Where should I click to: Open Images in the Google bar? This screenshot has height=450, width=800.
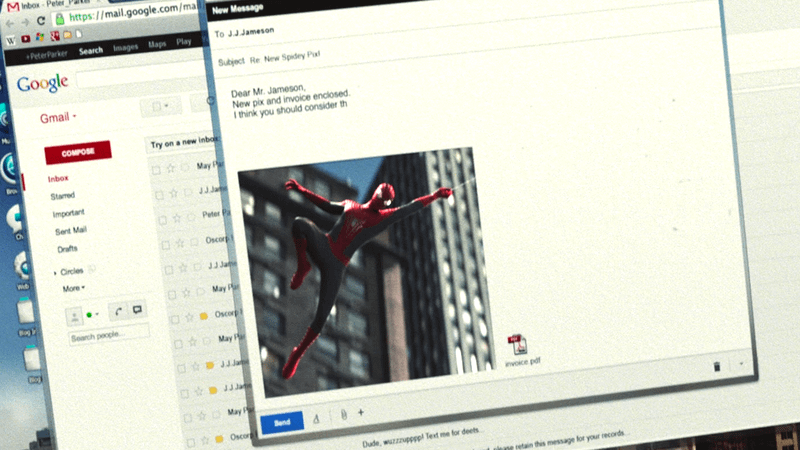pos(126,47)
